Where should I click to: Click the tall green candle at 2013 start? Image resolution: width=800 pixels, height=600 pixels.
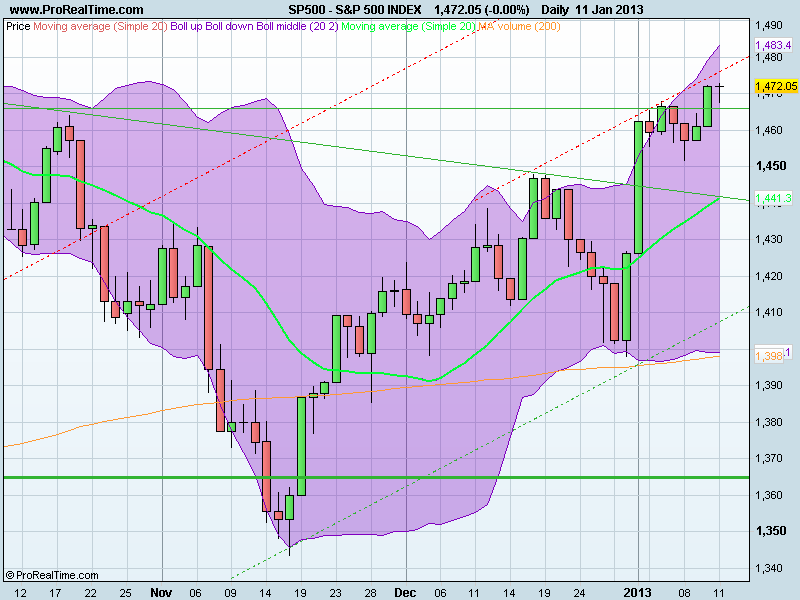coord(638,187)
